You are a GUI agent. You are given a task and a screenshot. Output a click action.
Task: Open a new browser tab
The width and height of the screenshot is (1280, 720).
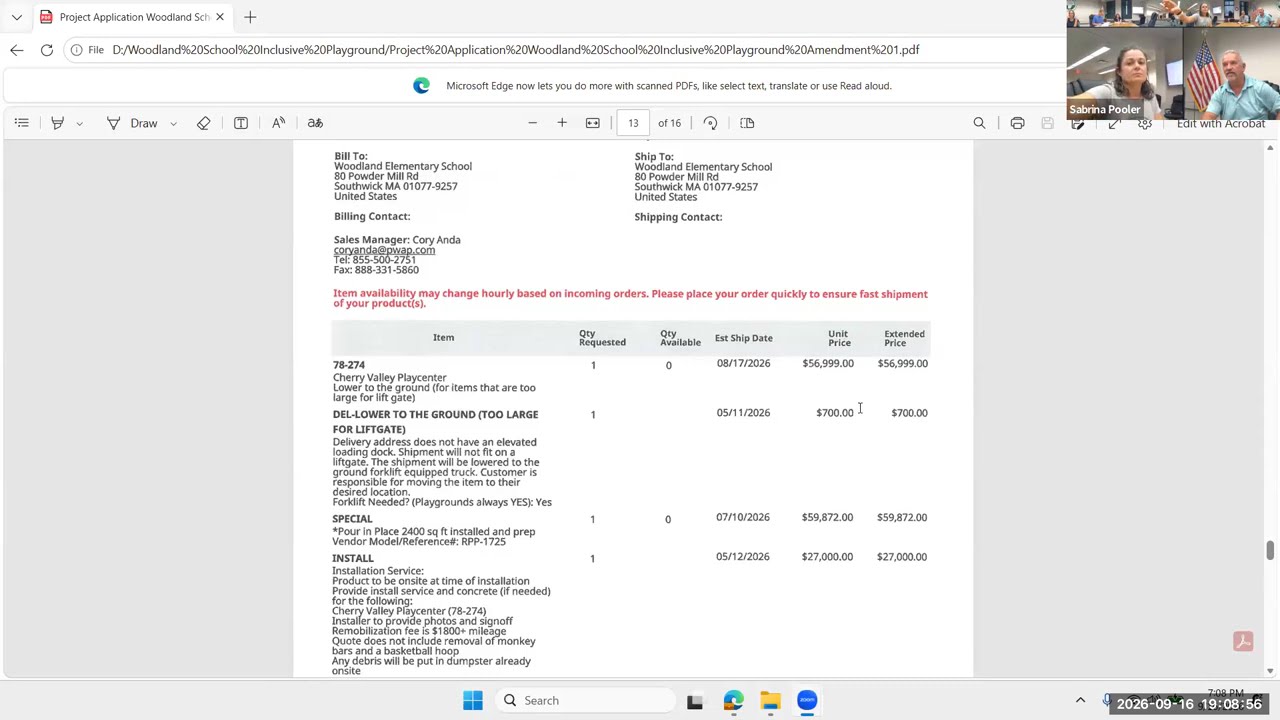(x=250, y=17)
